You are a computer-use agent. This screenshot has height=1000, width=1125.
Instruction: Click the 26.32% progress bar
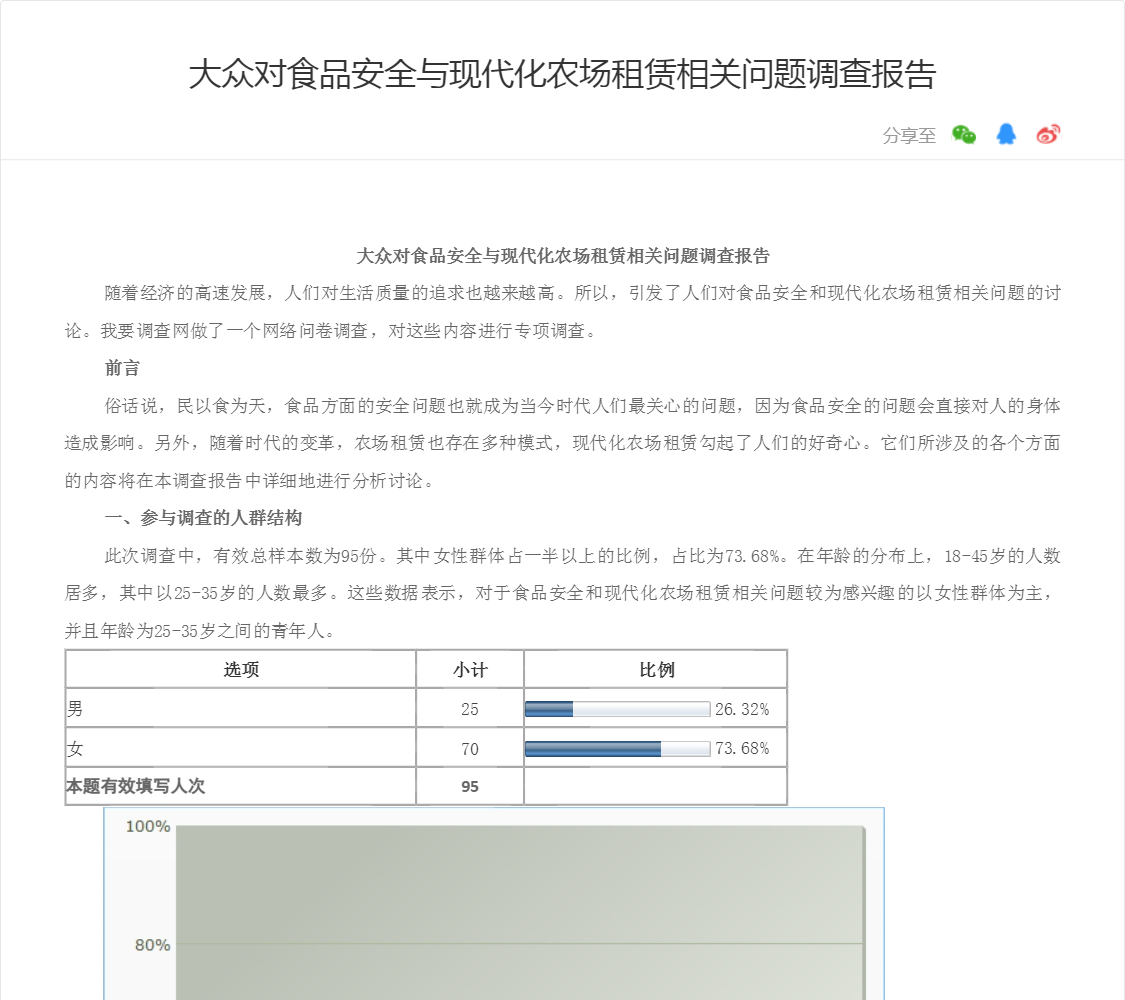click(x=618, y=709)
